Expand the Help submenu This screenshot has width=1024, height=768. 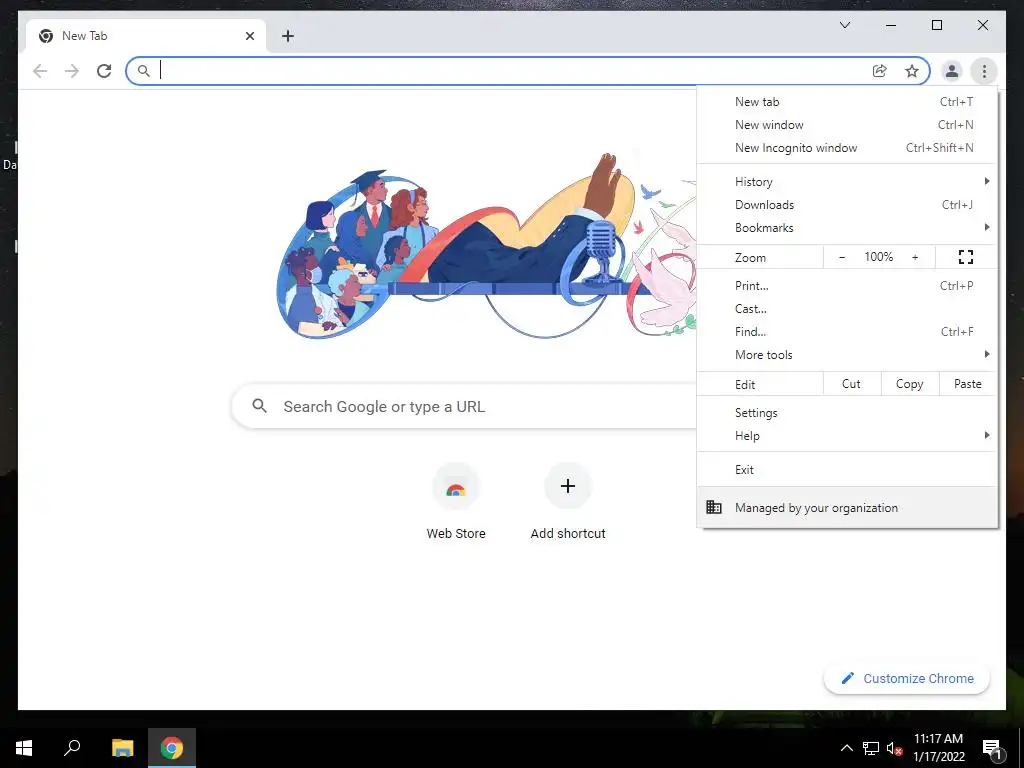pyautogui.click(x=847, y=436)
